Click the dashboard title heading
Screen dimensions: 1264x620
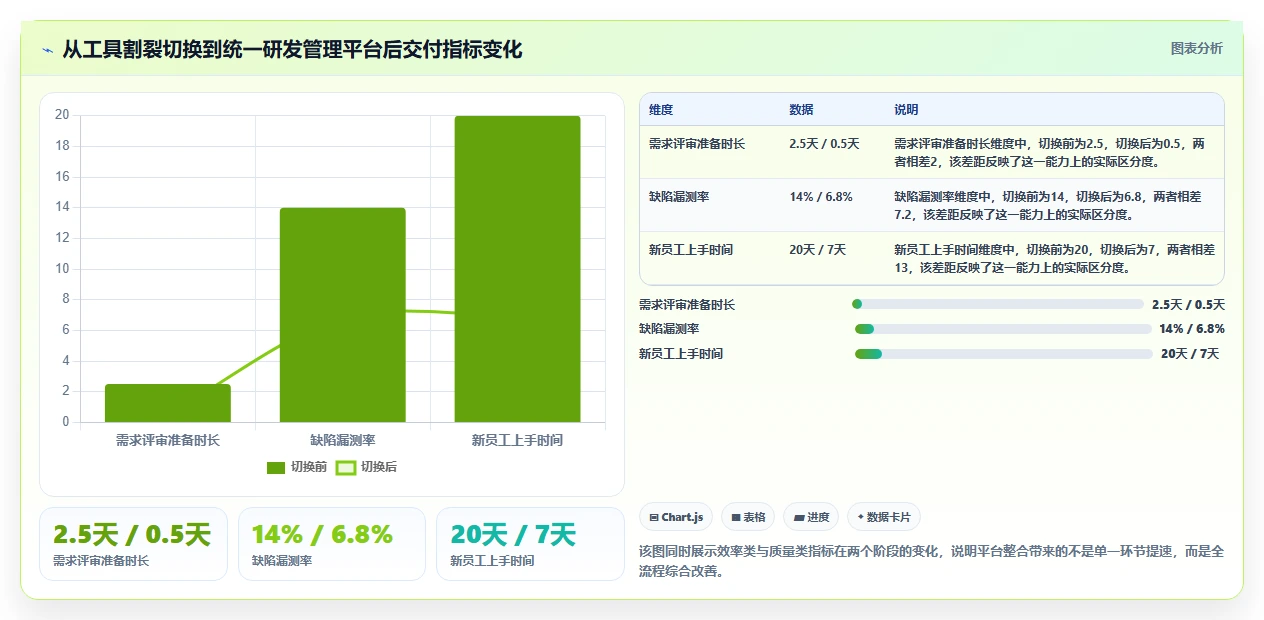[292, 49]
